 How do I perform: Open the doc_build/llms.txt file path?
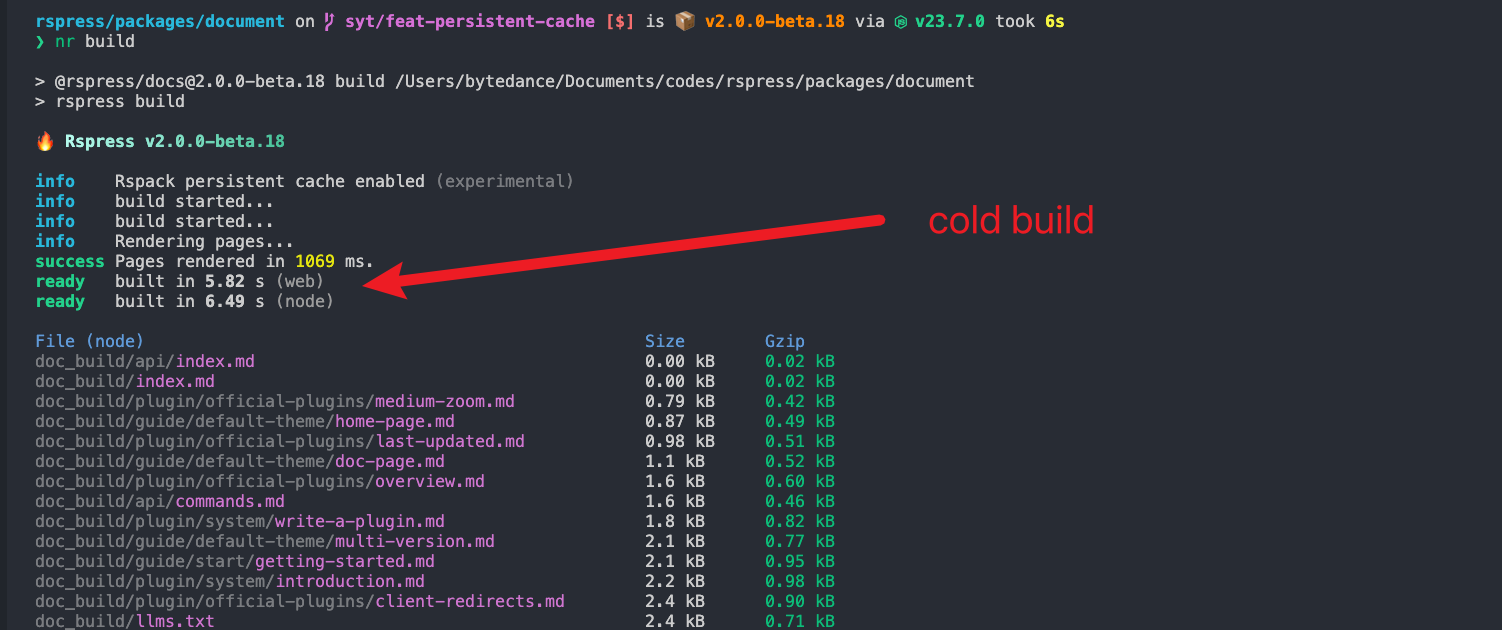pos(125,621)
